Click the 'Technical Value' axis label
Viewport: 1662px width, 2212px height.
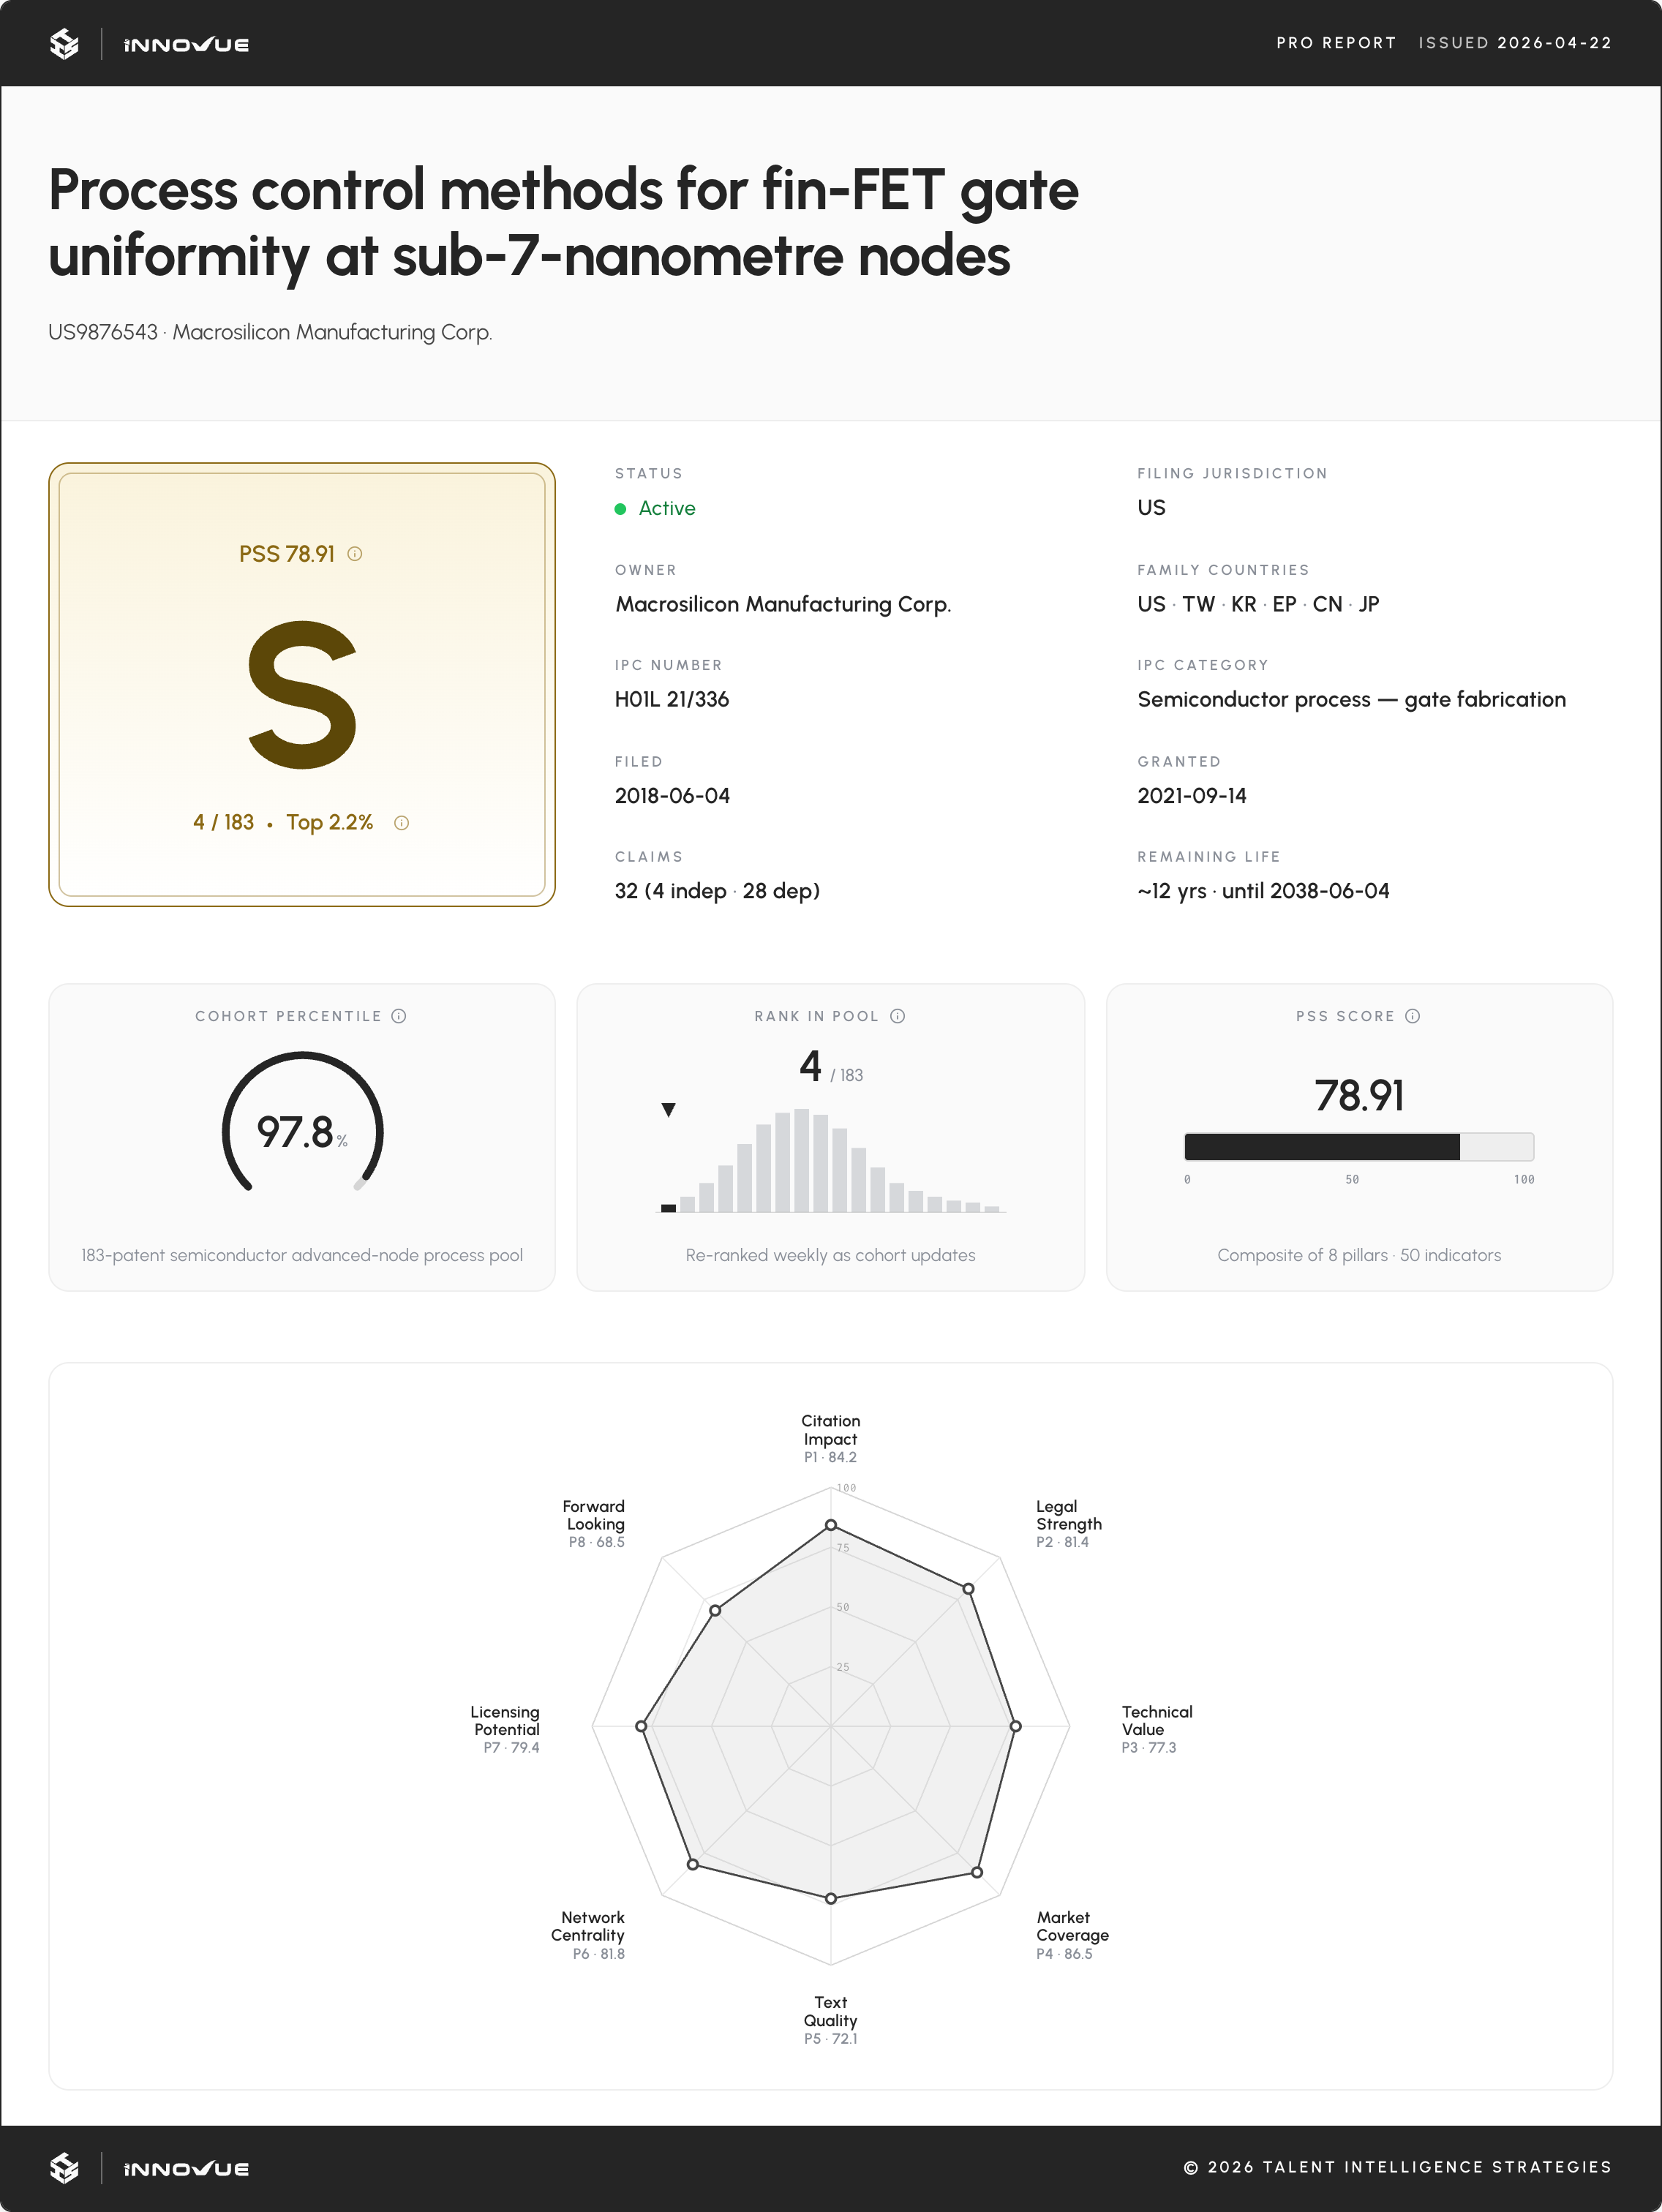coord(1157,1721)
